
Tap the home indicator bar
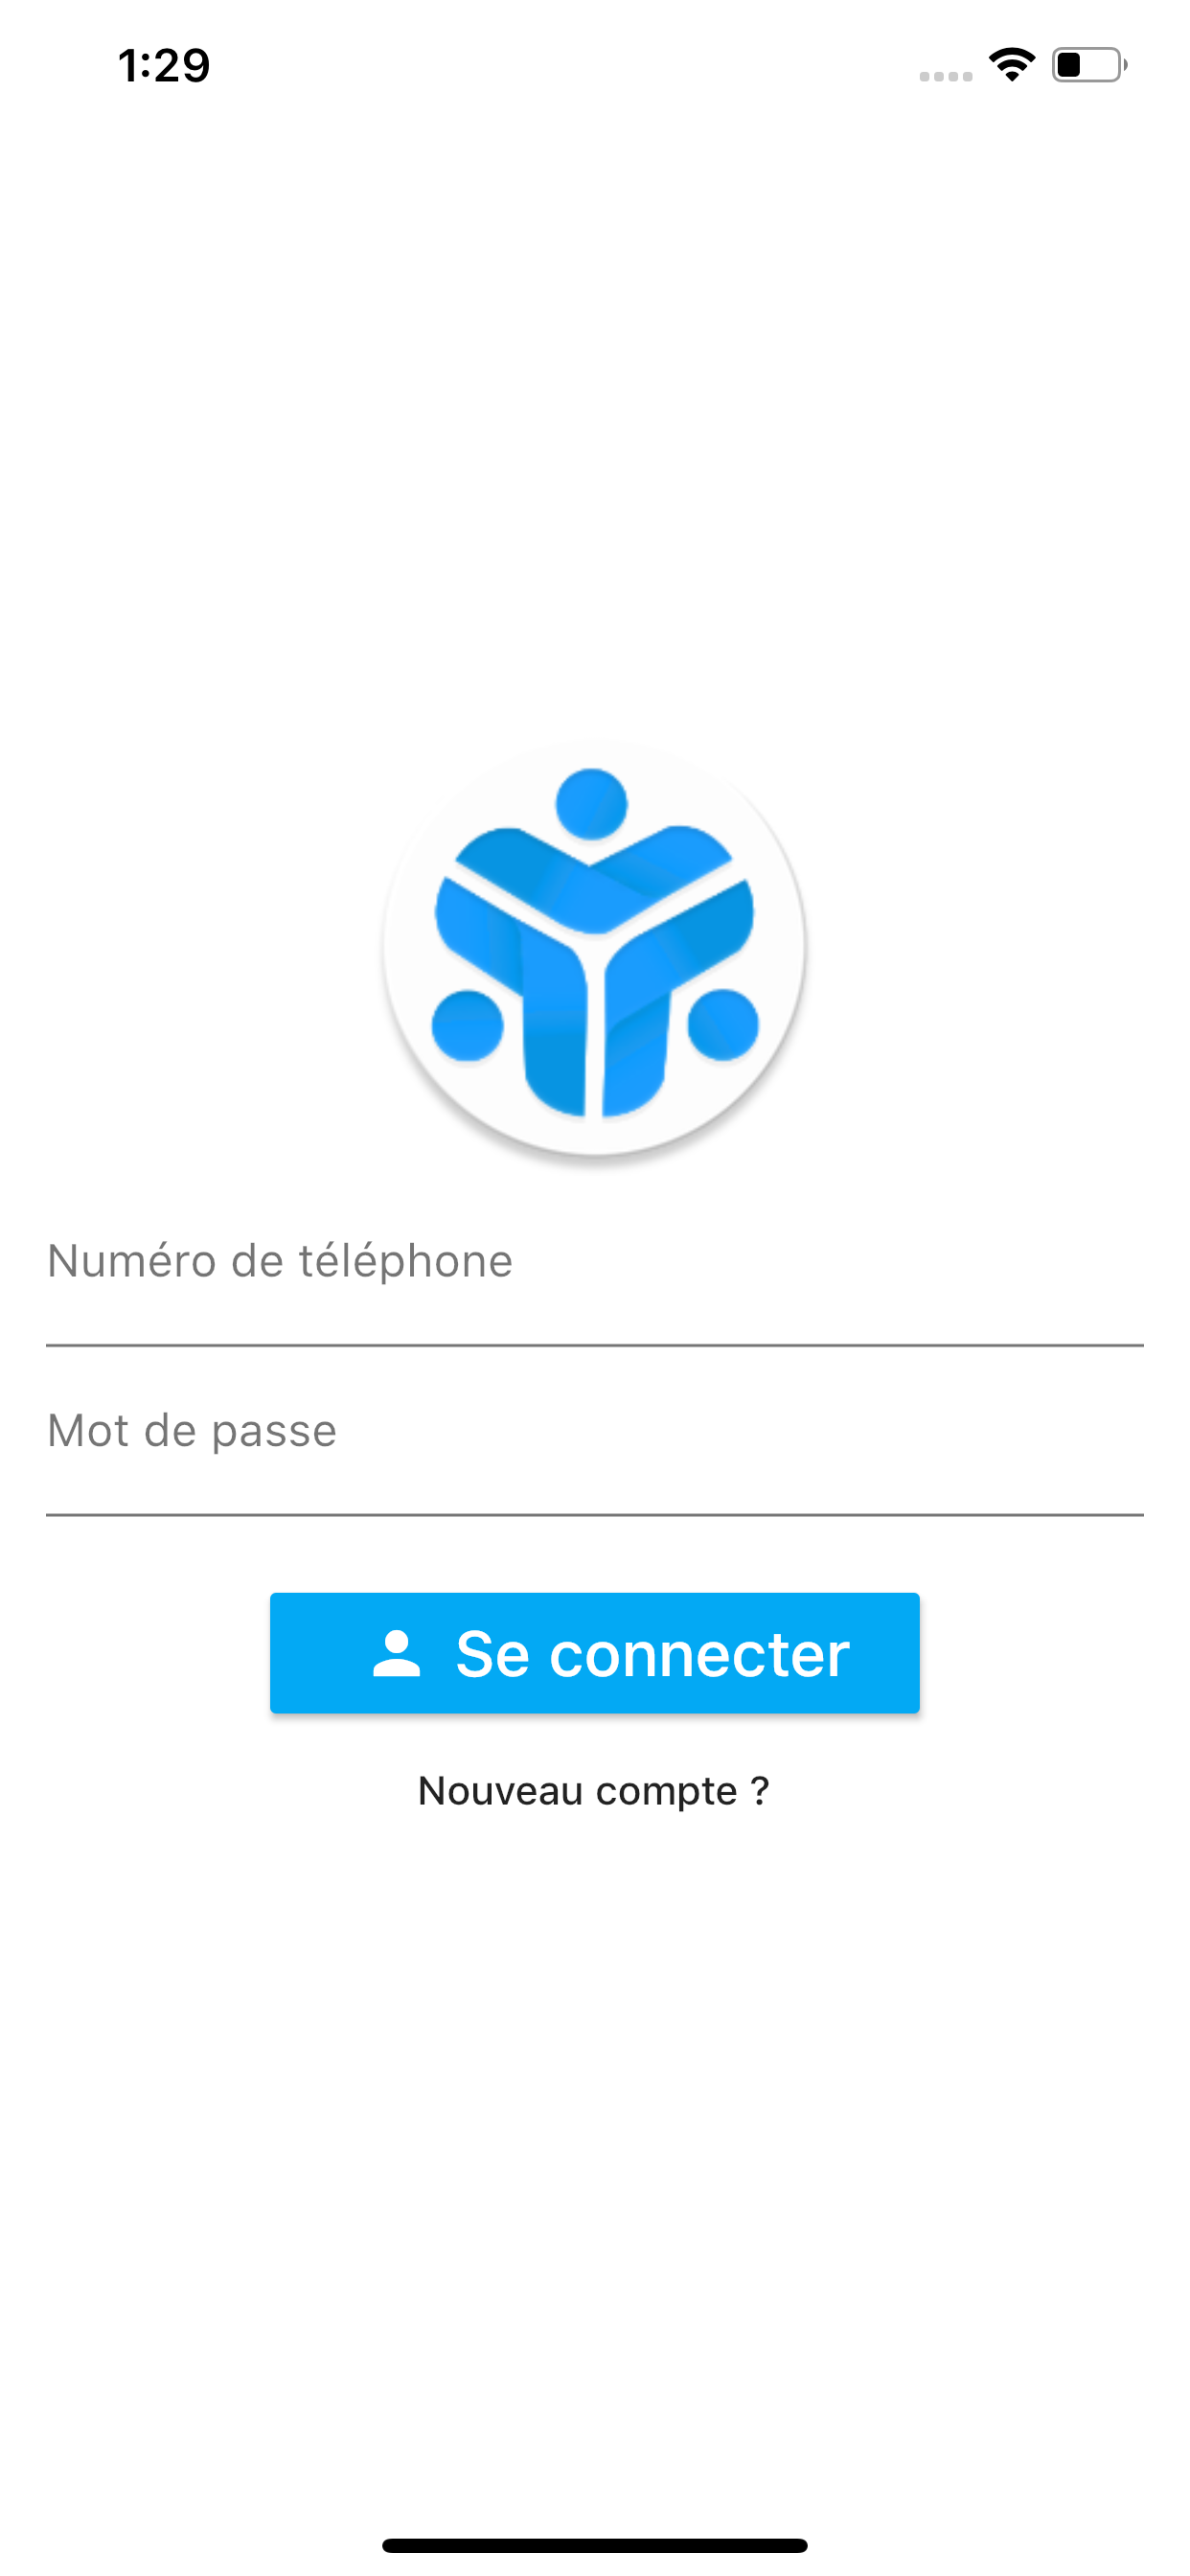click(x=594, y=2545)
